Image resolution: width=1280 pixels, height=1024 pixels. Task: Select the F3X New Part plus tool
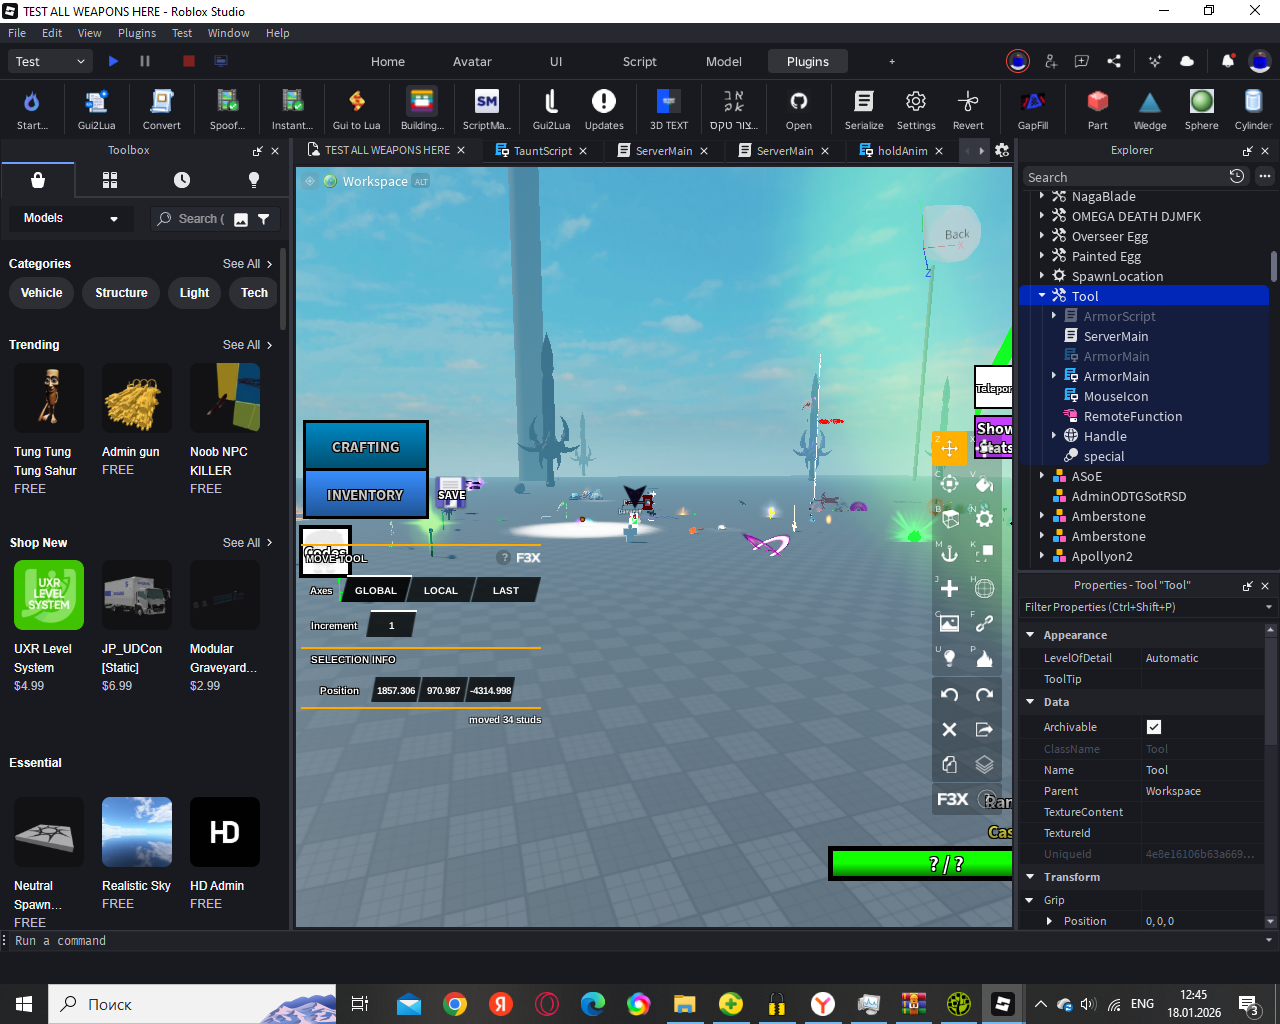tap(950, 588)
